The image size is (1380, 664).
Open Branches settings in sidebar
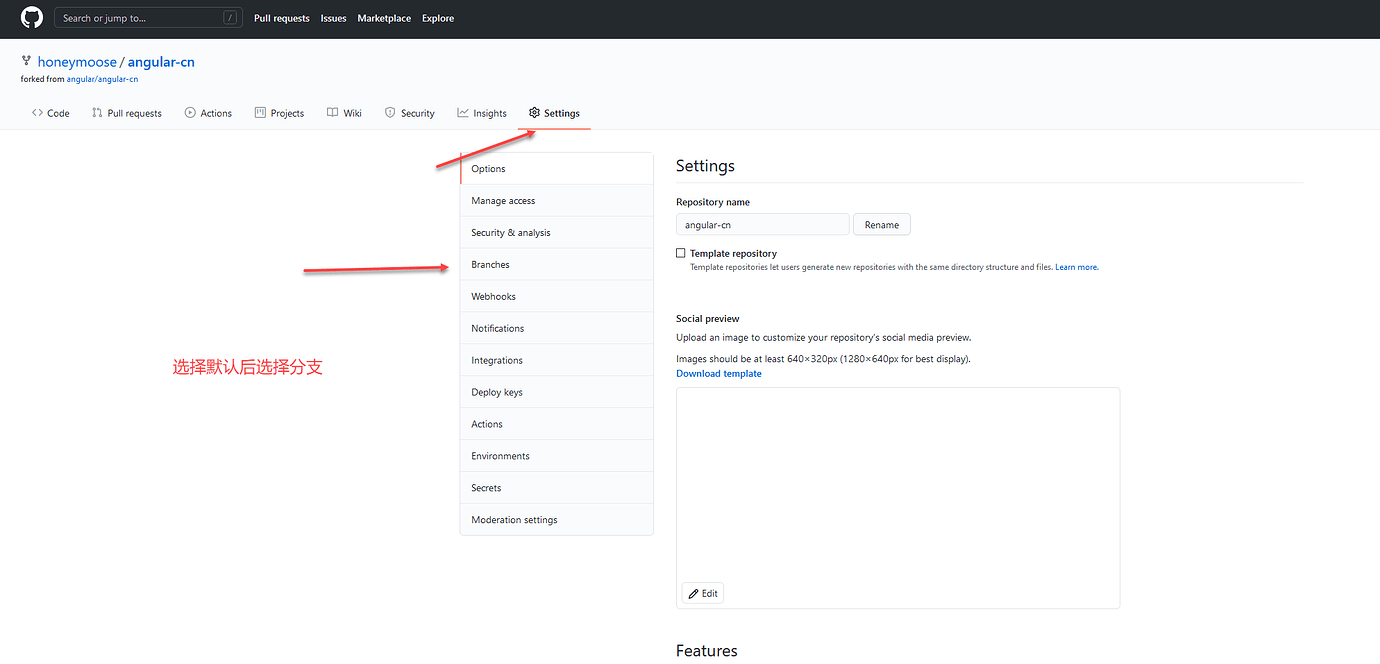coord(556,265)
